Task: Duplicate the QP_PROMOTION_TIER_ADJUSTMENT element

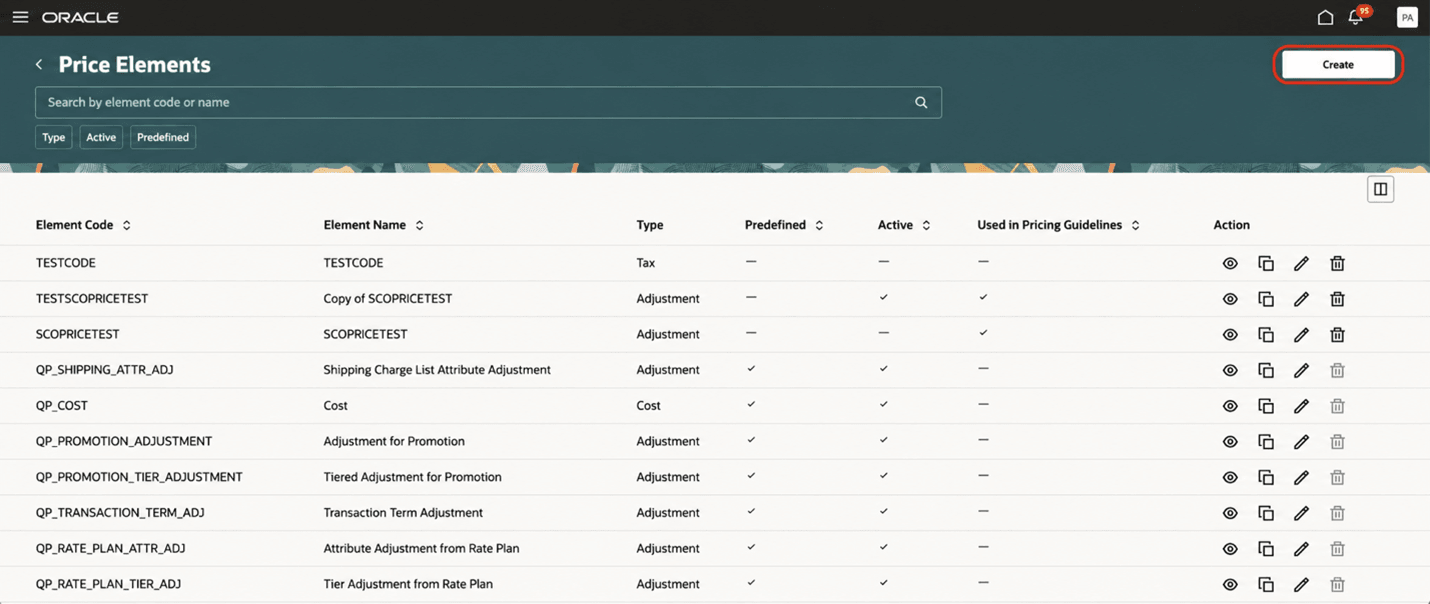Action: [1266, 477]
